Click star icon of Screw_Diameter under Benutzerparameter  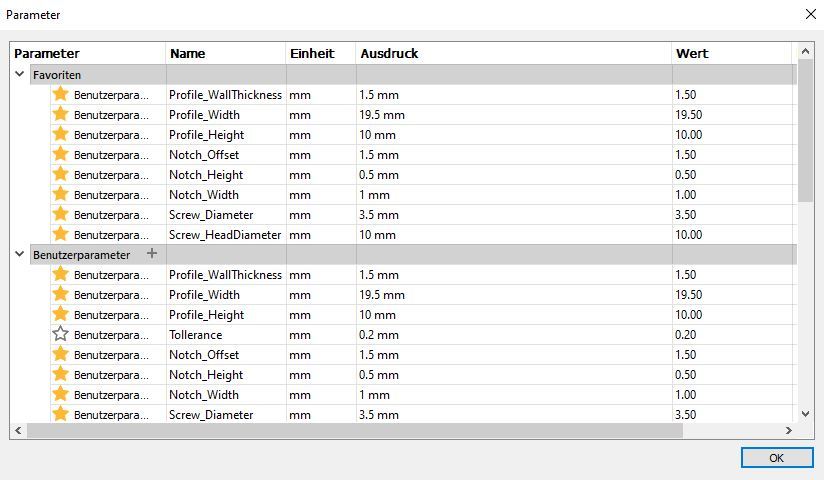60,414
